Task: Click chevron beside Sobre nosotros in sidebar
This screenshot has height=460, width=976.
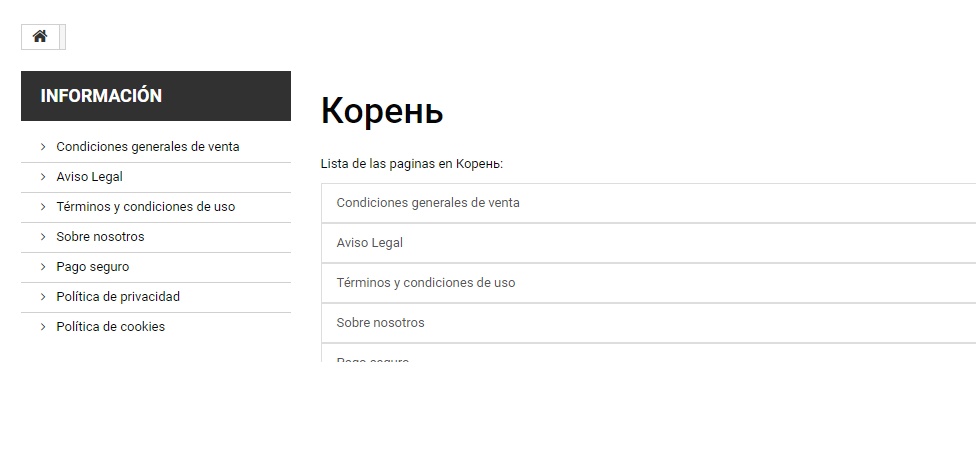Action: tap(43, 237)
